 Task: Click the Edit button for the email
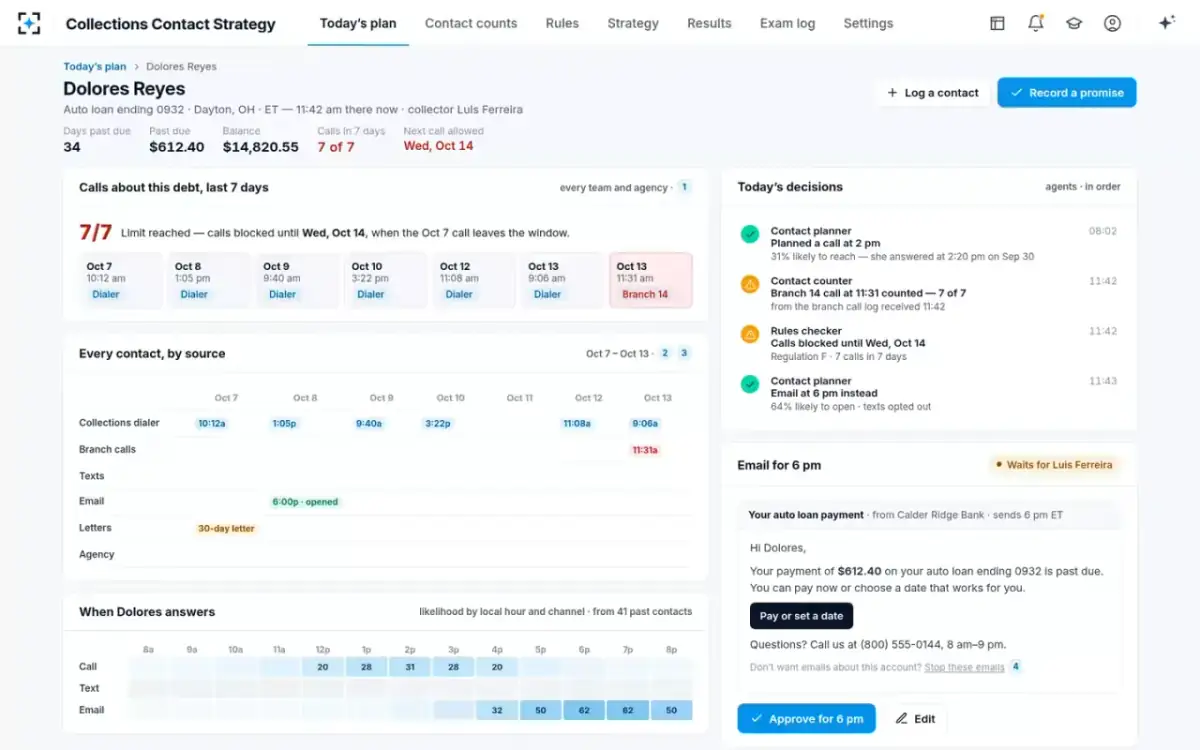coord(915,718)
